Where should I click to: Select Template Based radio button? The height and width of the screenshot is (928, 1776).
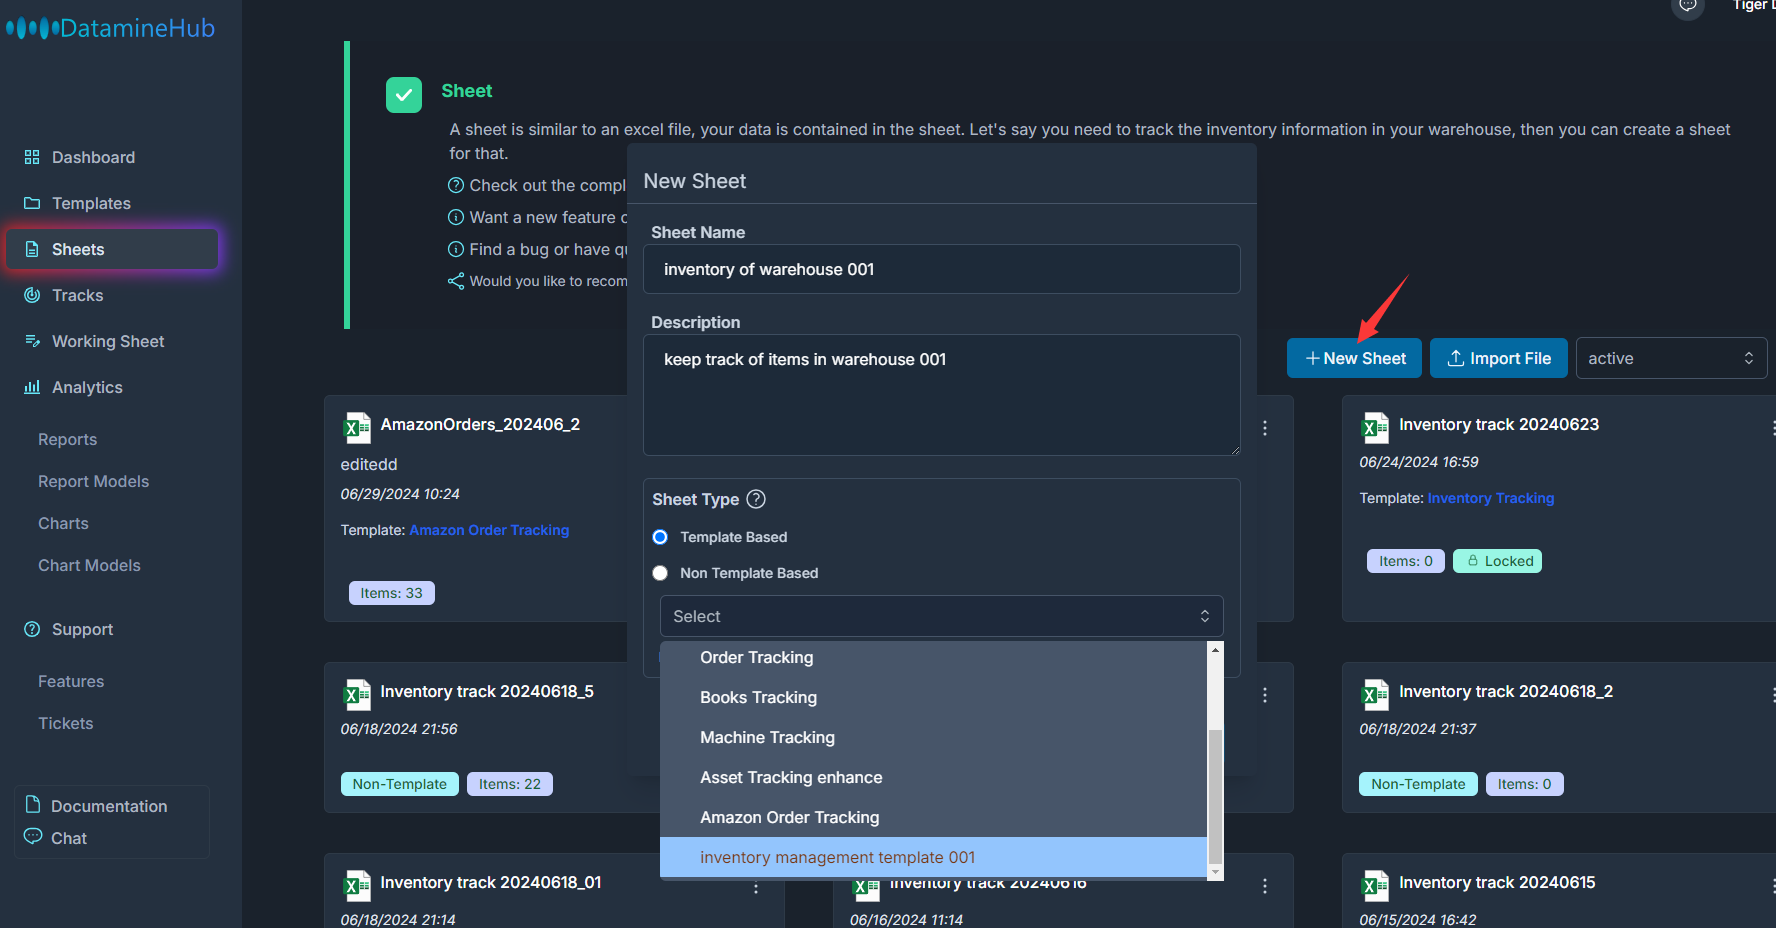660,537
